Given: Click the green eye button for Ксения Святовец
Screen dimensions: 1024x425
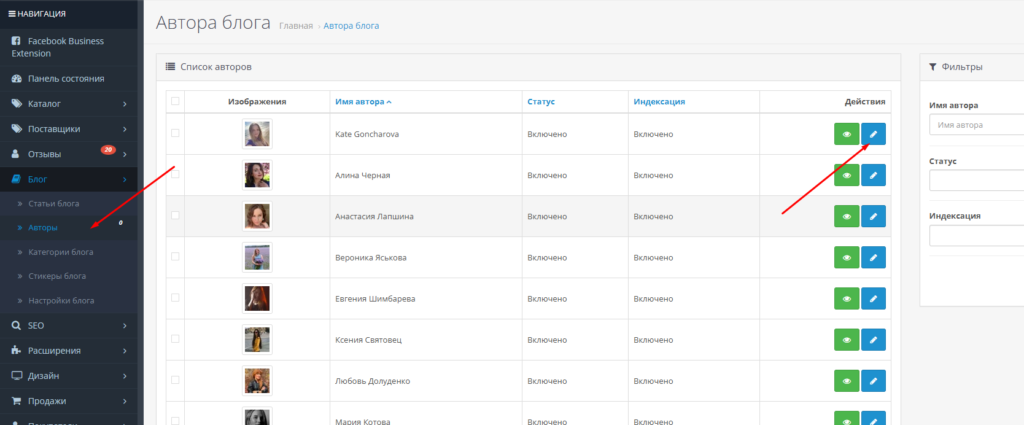Looking at the screenshot, I should (846, 340).
